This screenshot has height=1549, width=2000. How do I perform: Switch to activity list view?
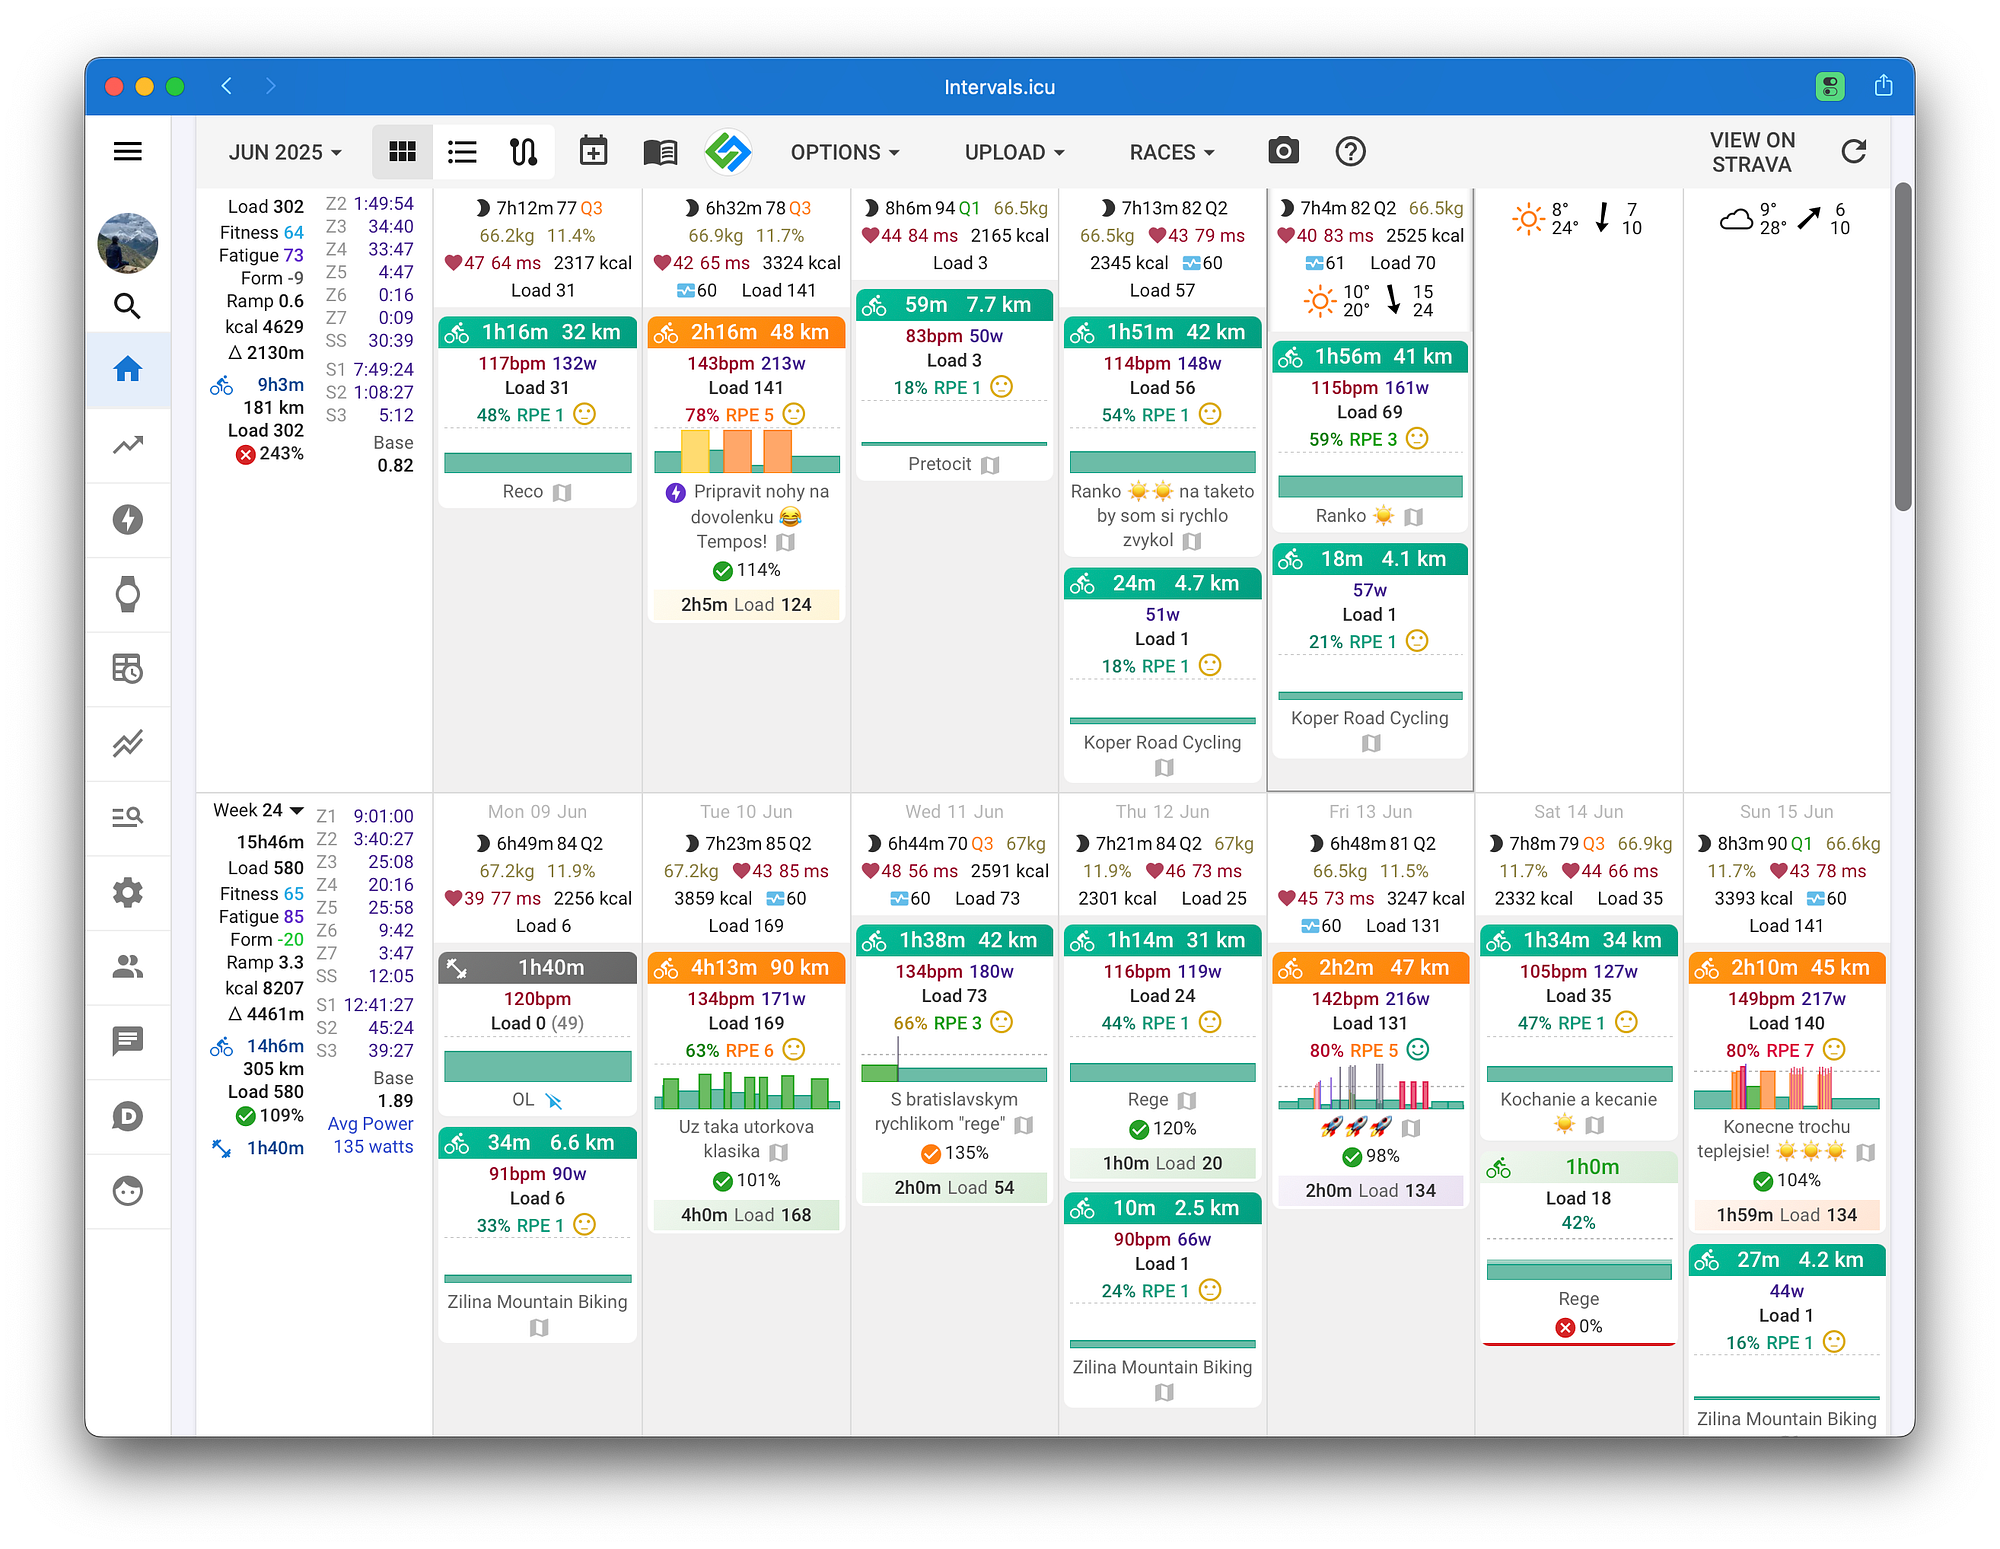point(462,152)
